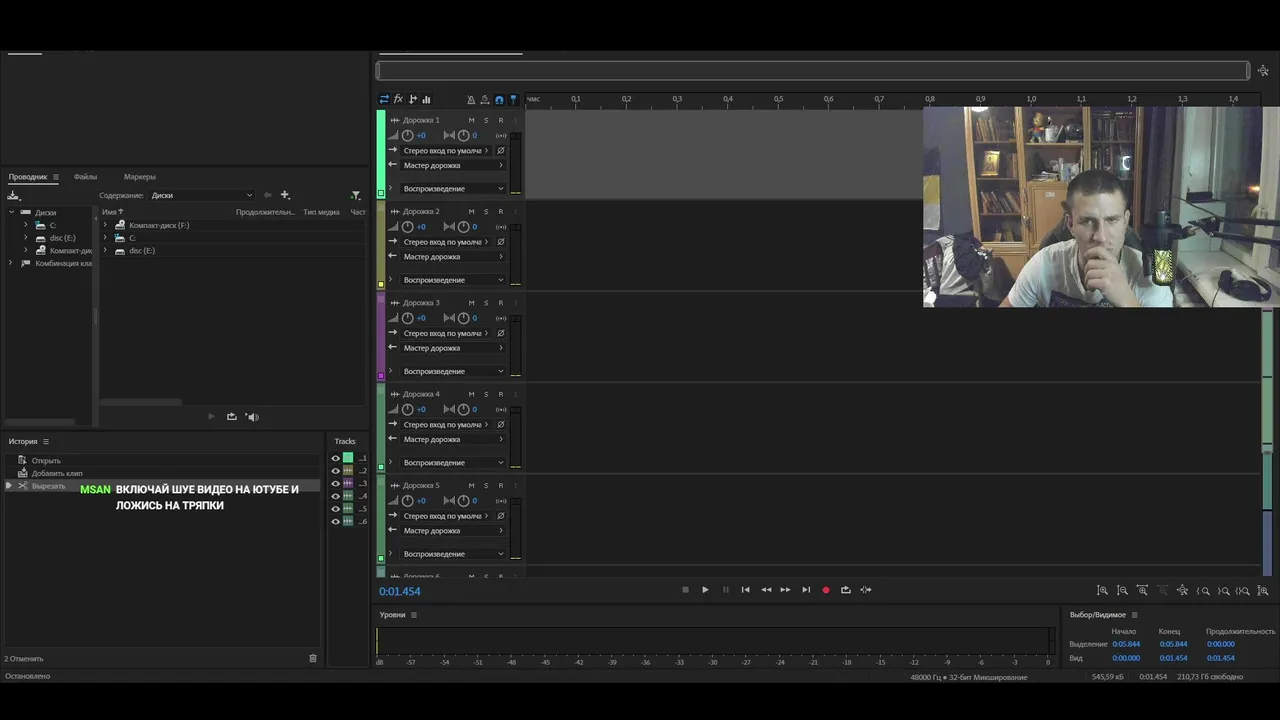Toggle loop playback in transport bar
Viewport: 1280px width, 720px height.
(846, 590)
